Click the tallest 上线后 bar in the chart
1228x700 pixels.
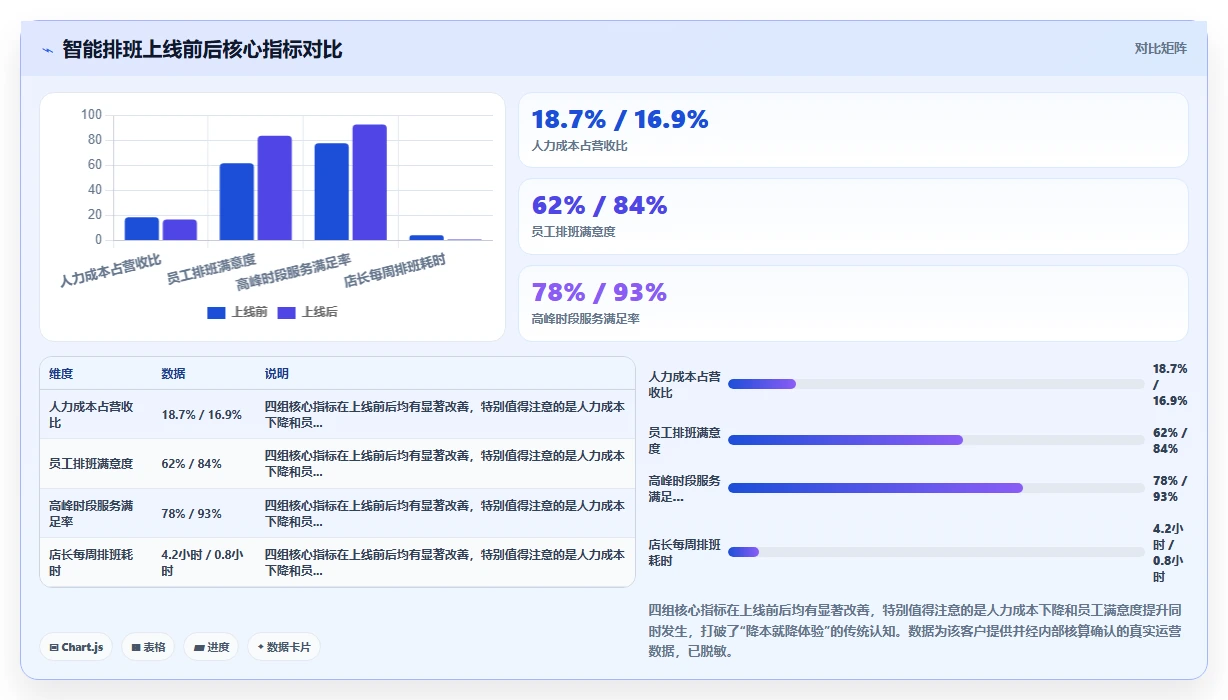(369, 182)
